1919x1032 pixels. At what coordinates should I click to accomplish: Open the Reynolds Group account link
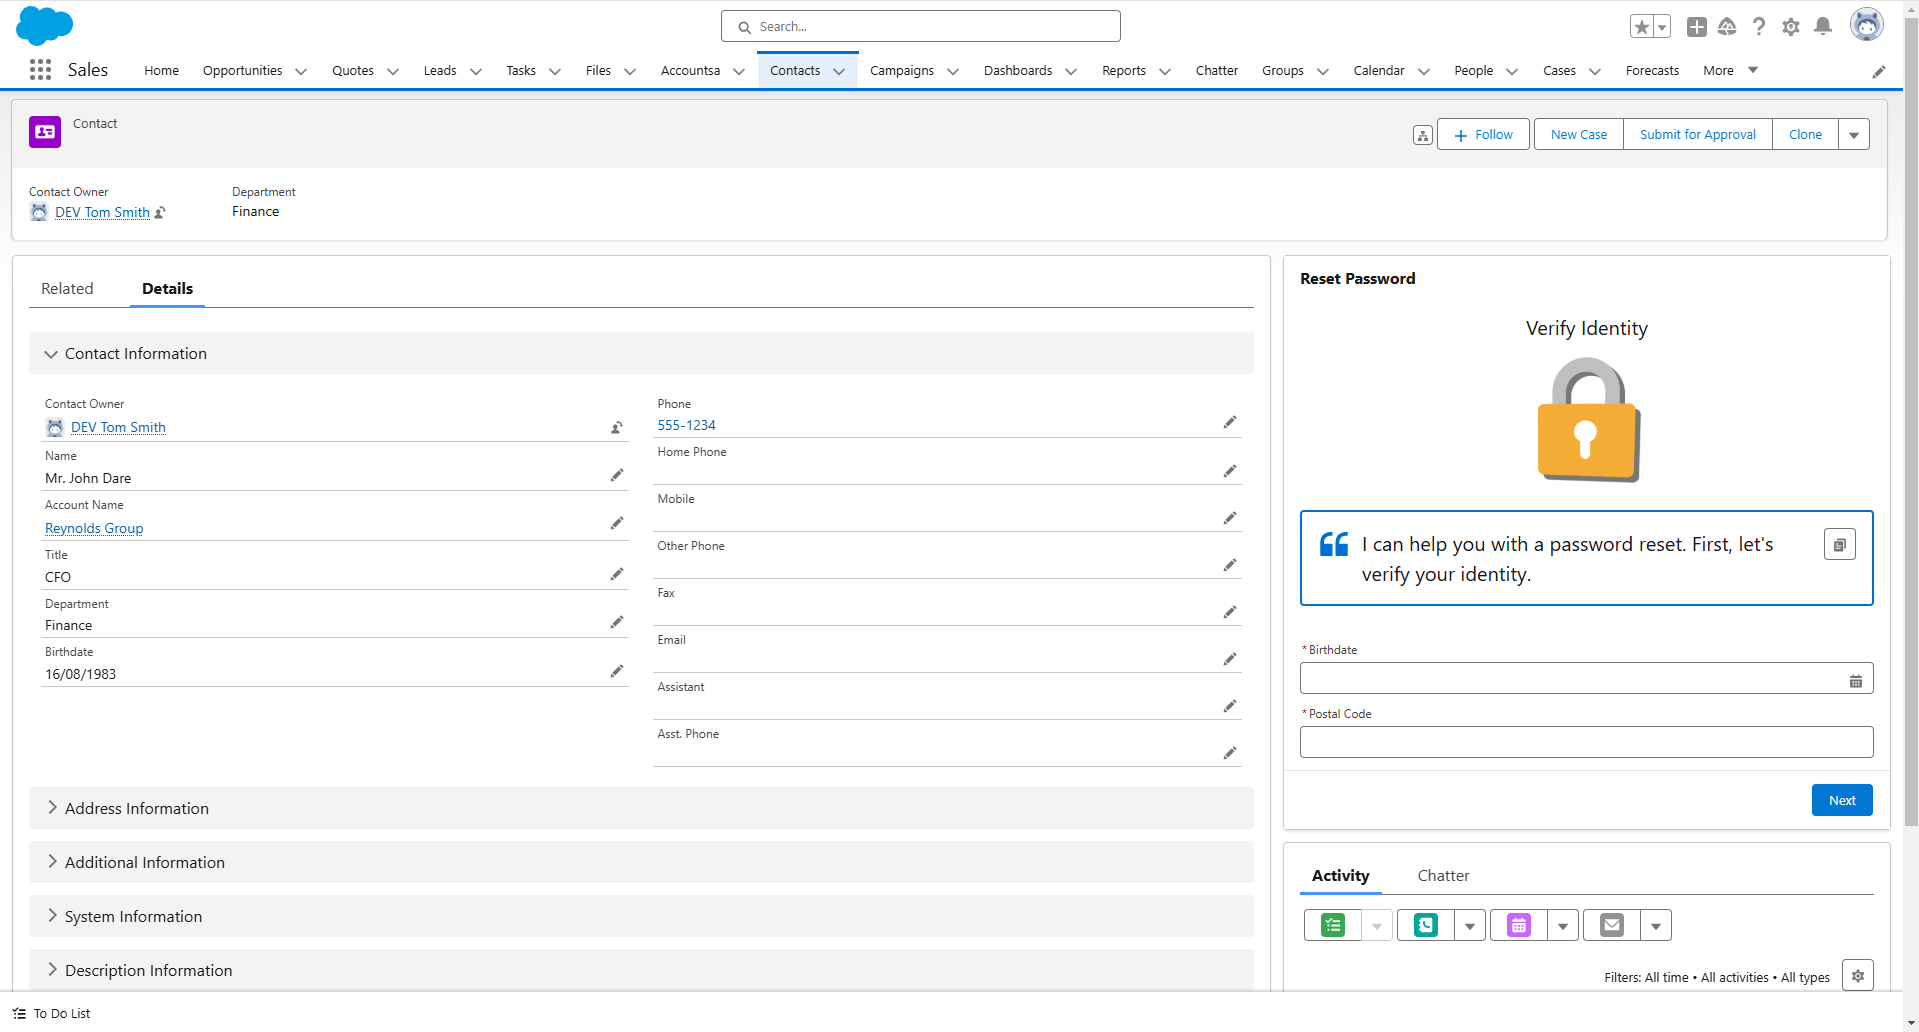click(94, 529)
